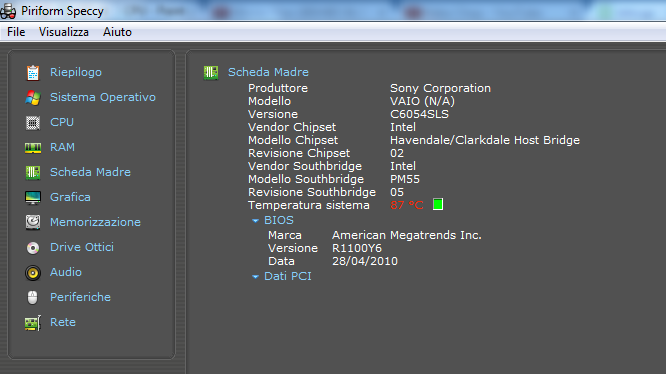Click the Memorizzazione hard drive icon
The height and width of the screenshot is (374, 666).
click(33, 222)
